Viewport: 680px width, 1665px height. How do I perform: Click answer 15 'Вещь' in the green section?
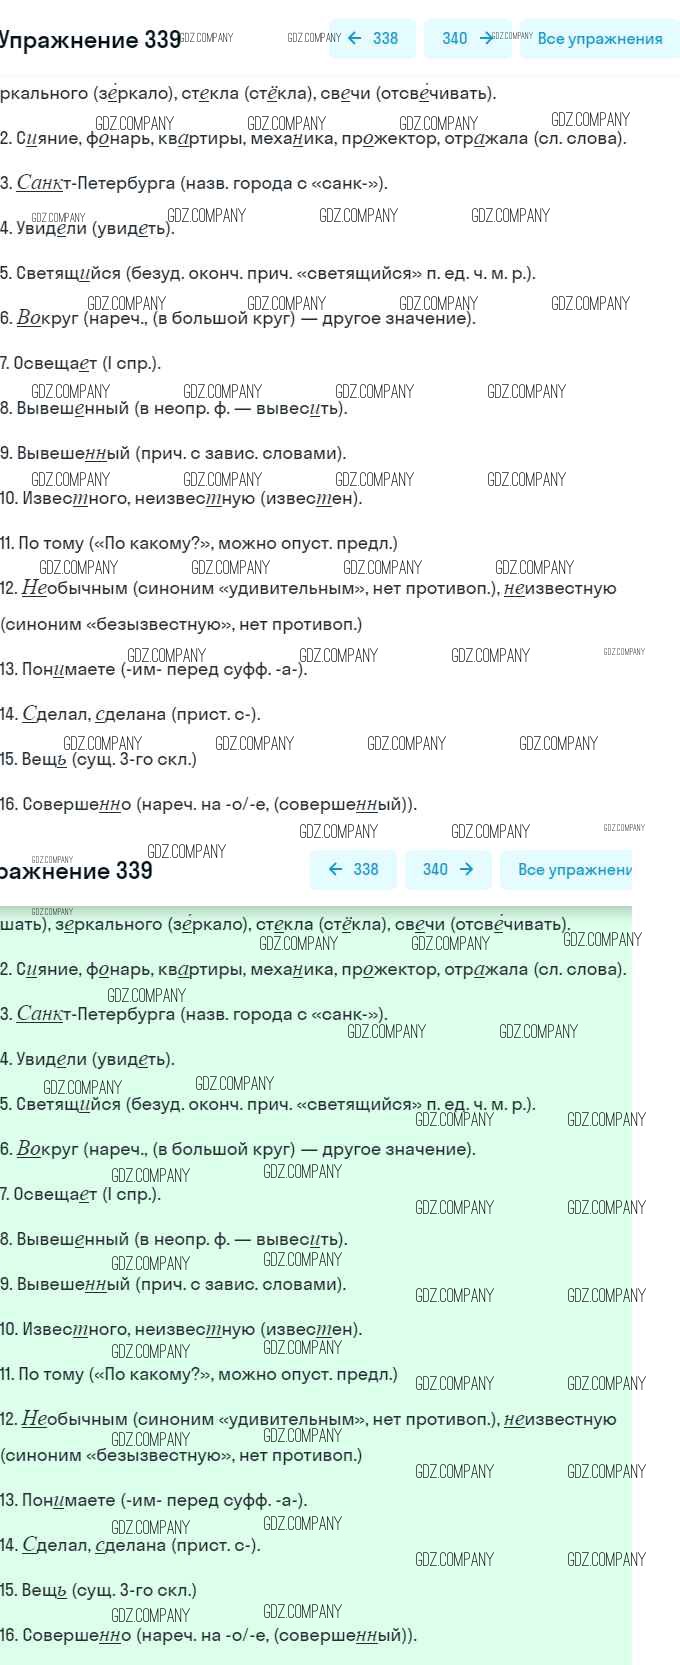(x=98, y=1590)
